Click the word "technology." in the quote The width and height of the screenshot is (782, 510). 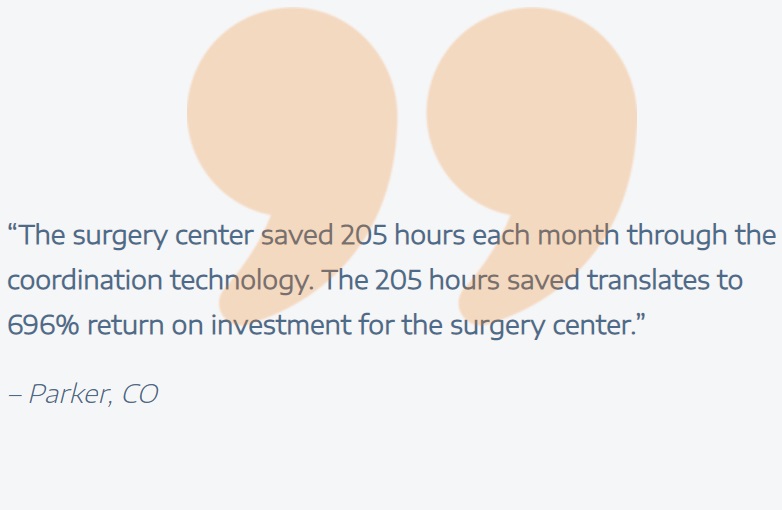243,281
